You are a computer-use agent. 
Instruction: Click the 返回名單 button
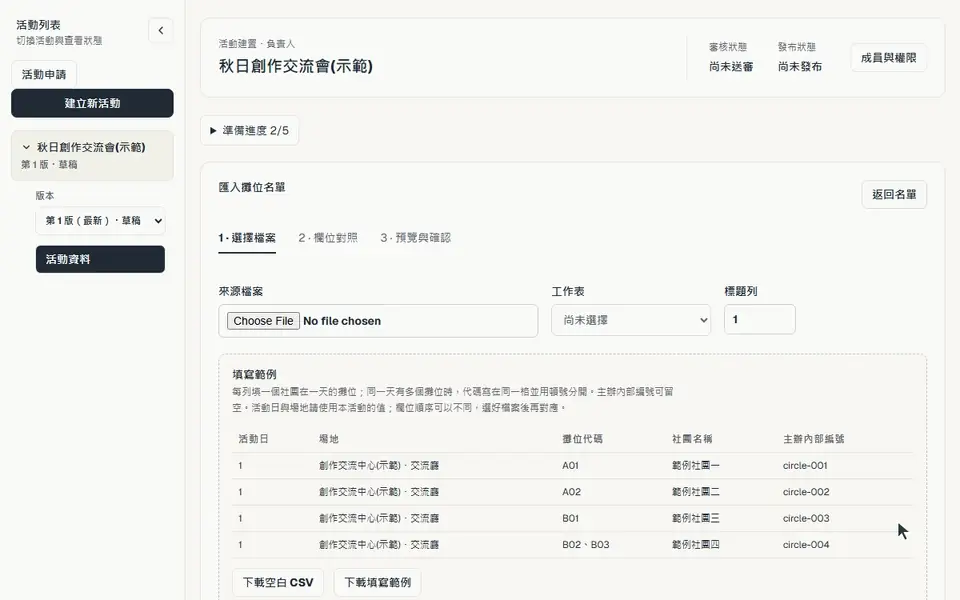(894, 194)
